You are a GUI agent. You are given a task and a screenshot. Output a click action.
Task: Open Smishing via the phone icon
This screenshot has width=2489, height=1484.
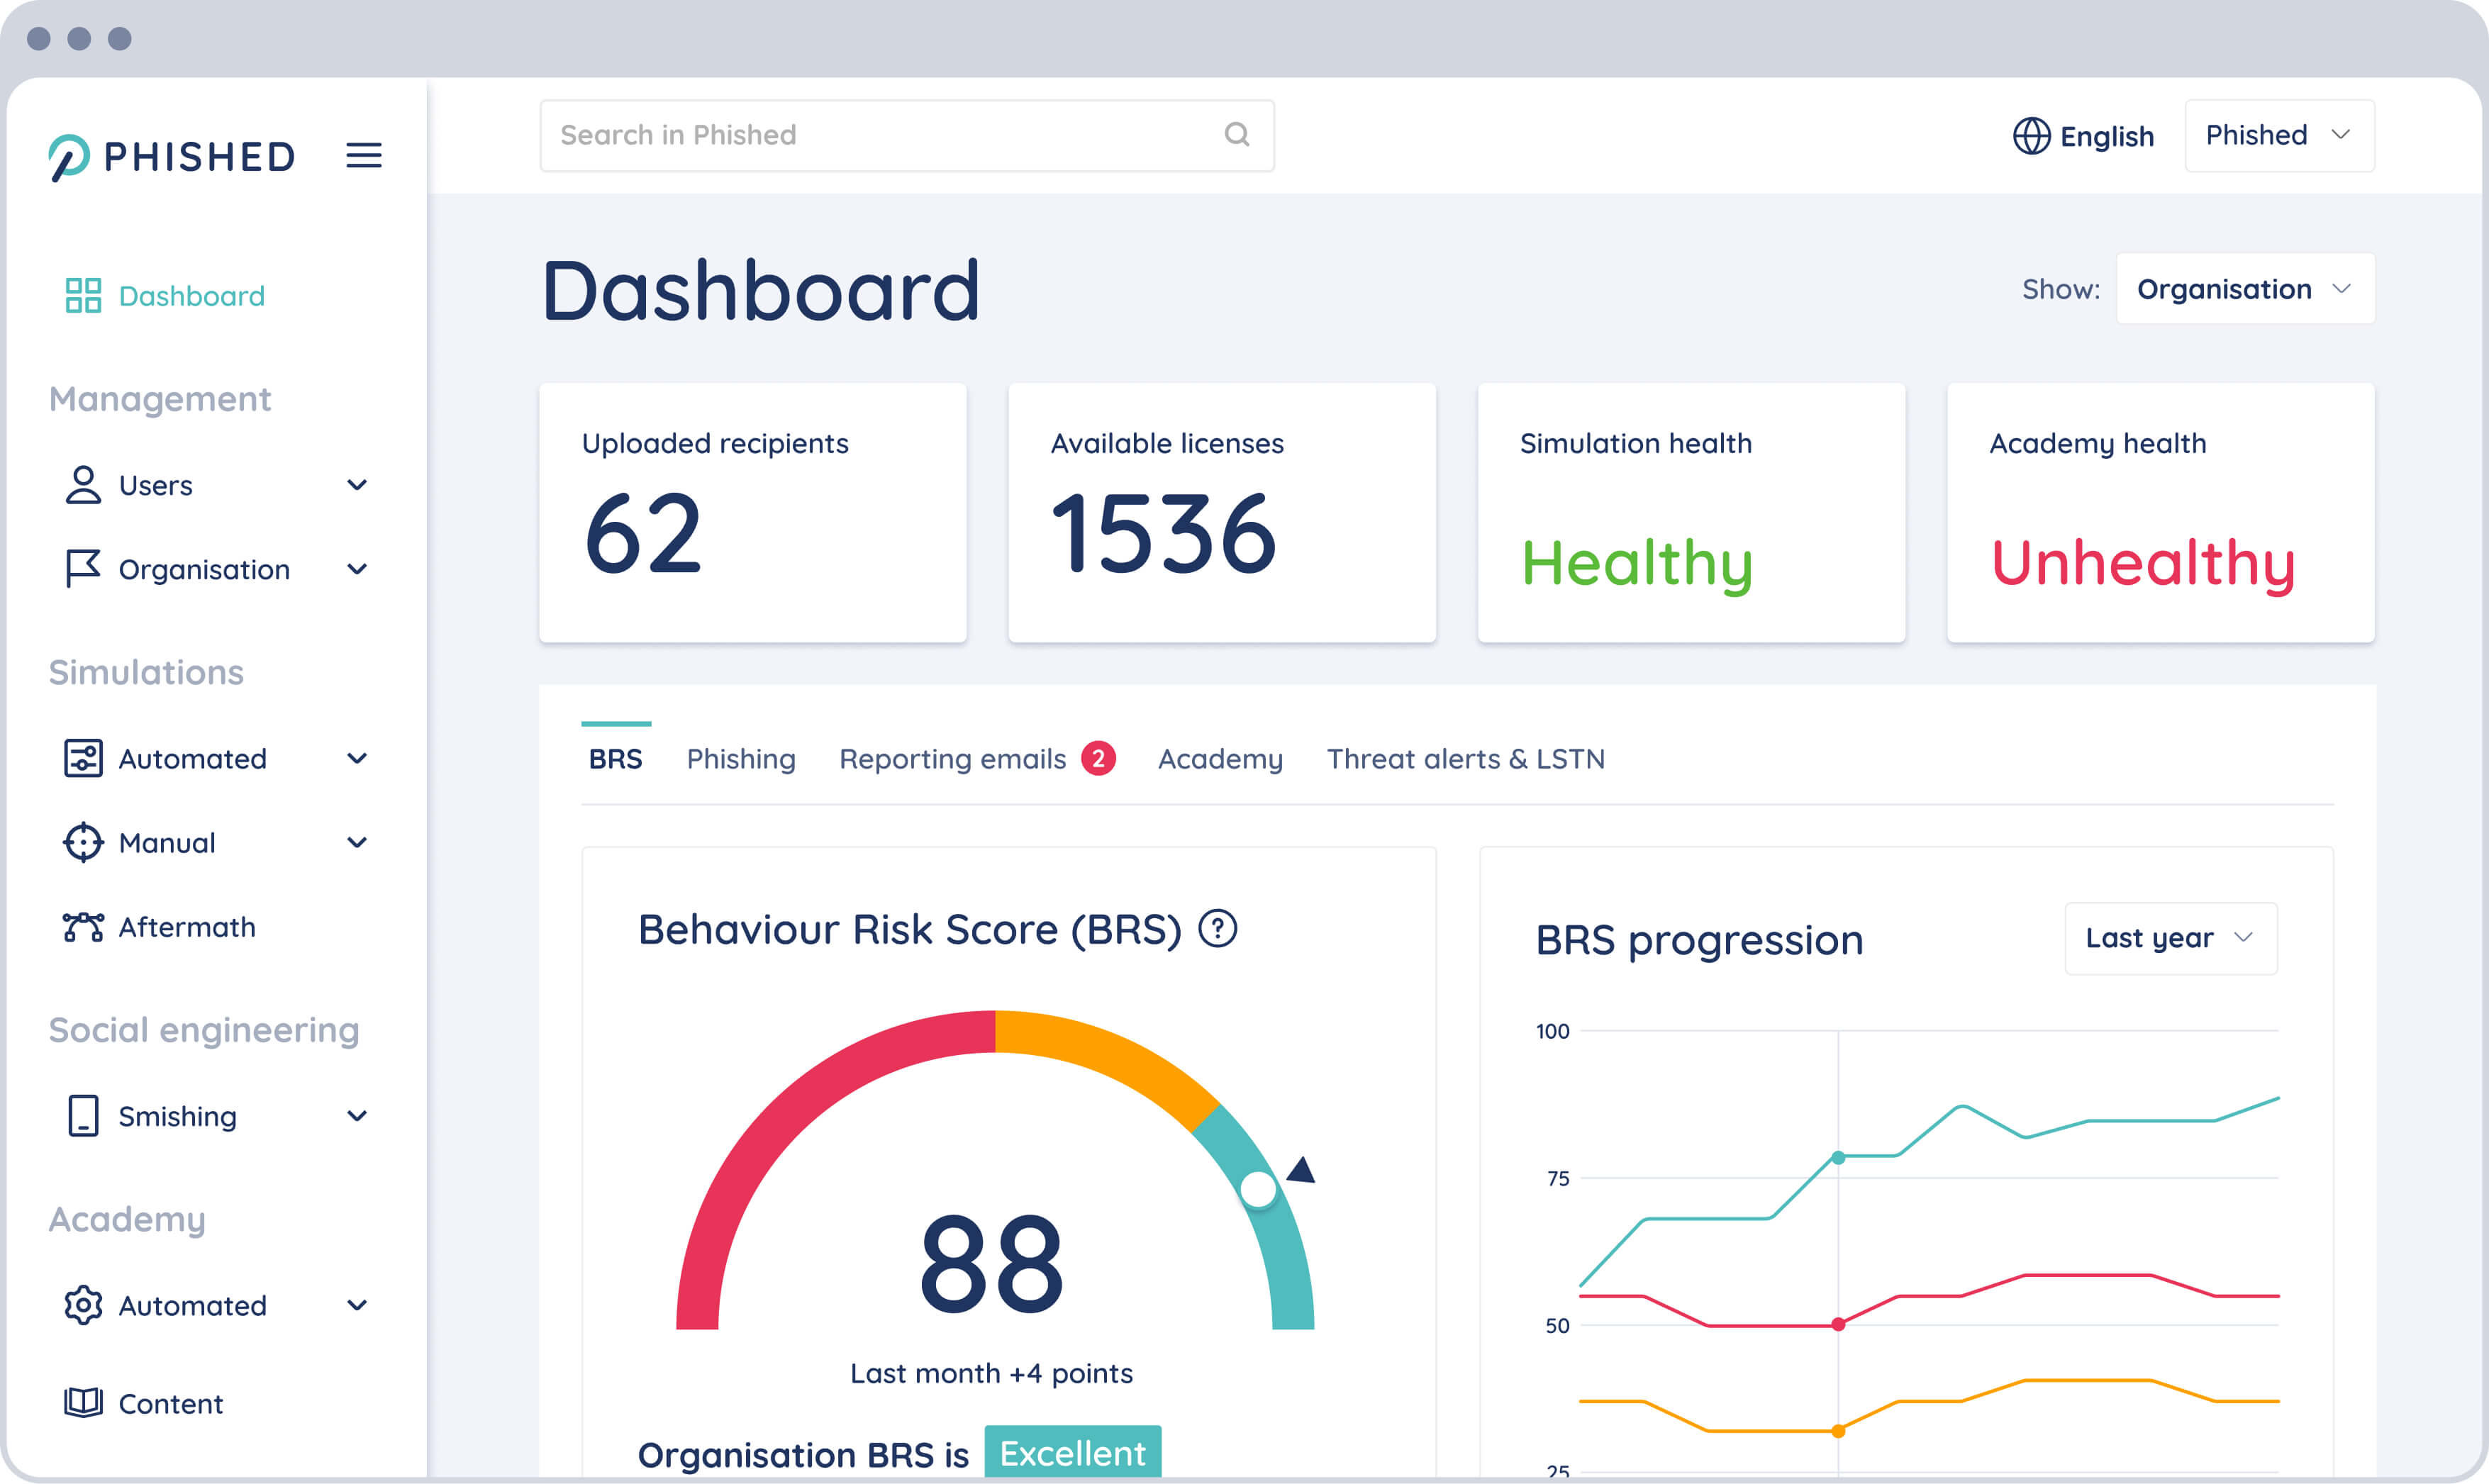click(84, 1116)
